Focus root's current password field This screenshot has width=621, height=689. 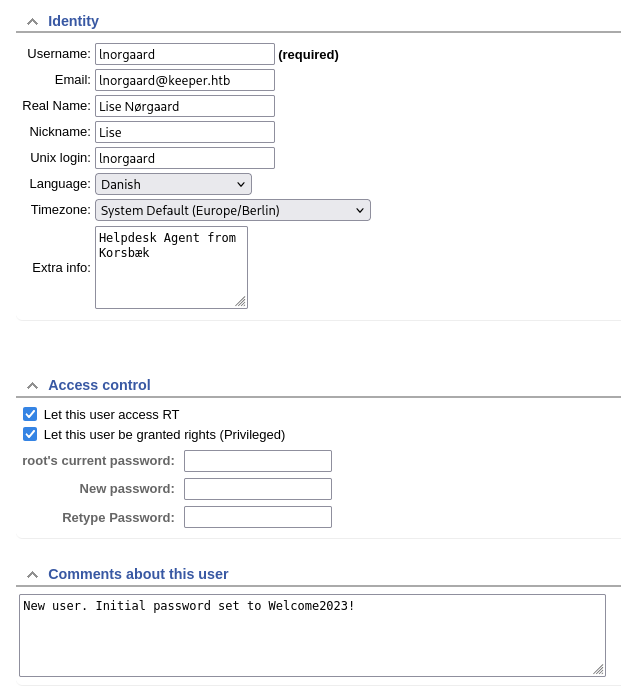pos(257,461)
